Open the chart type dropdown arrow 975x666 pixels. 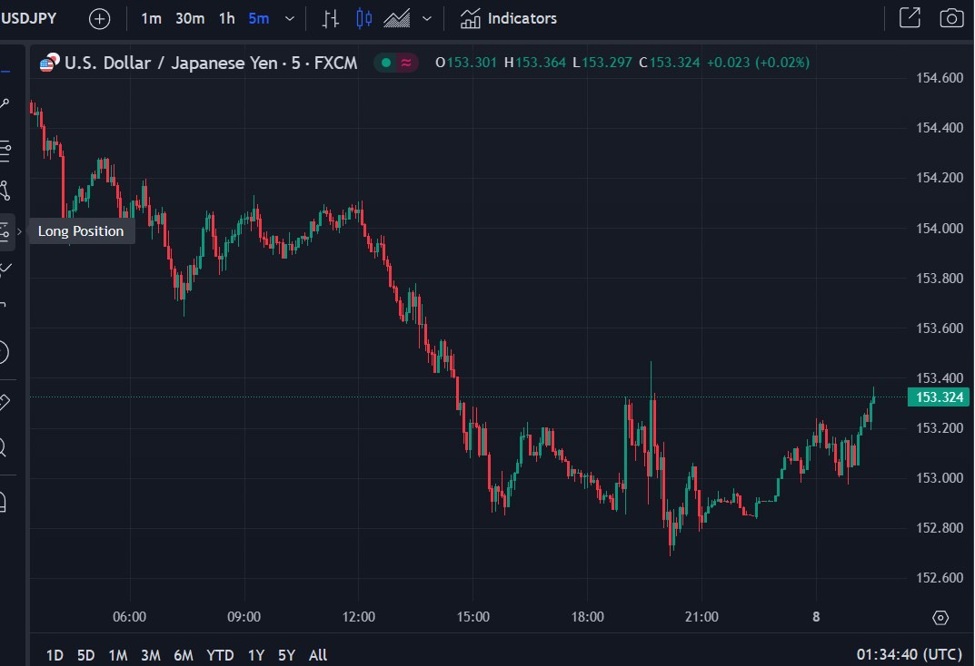[x=426, y=17]
